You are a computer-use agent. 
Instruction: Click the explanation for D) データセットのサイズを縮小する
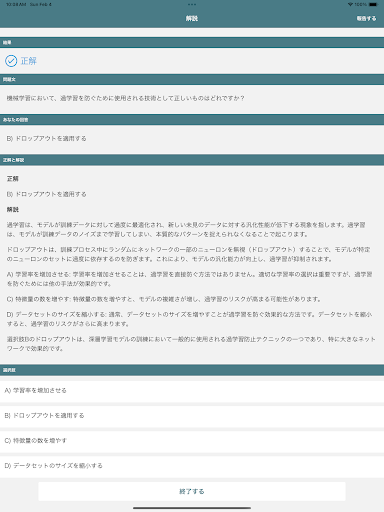[189, 319]
